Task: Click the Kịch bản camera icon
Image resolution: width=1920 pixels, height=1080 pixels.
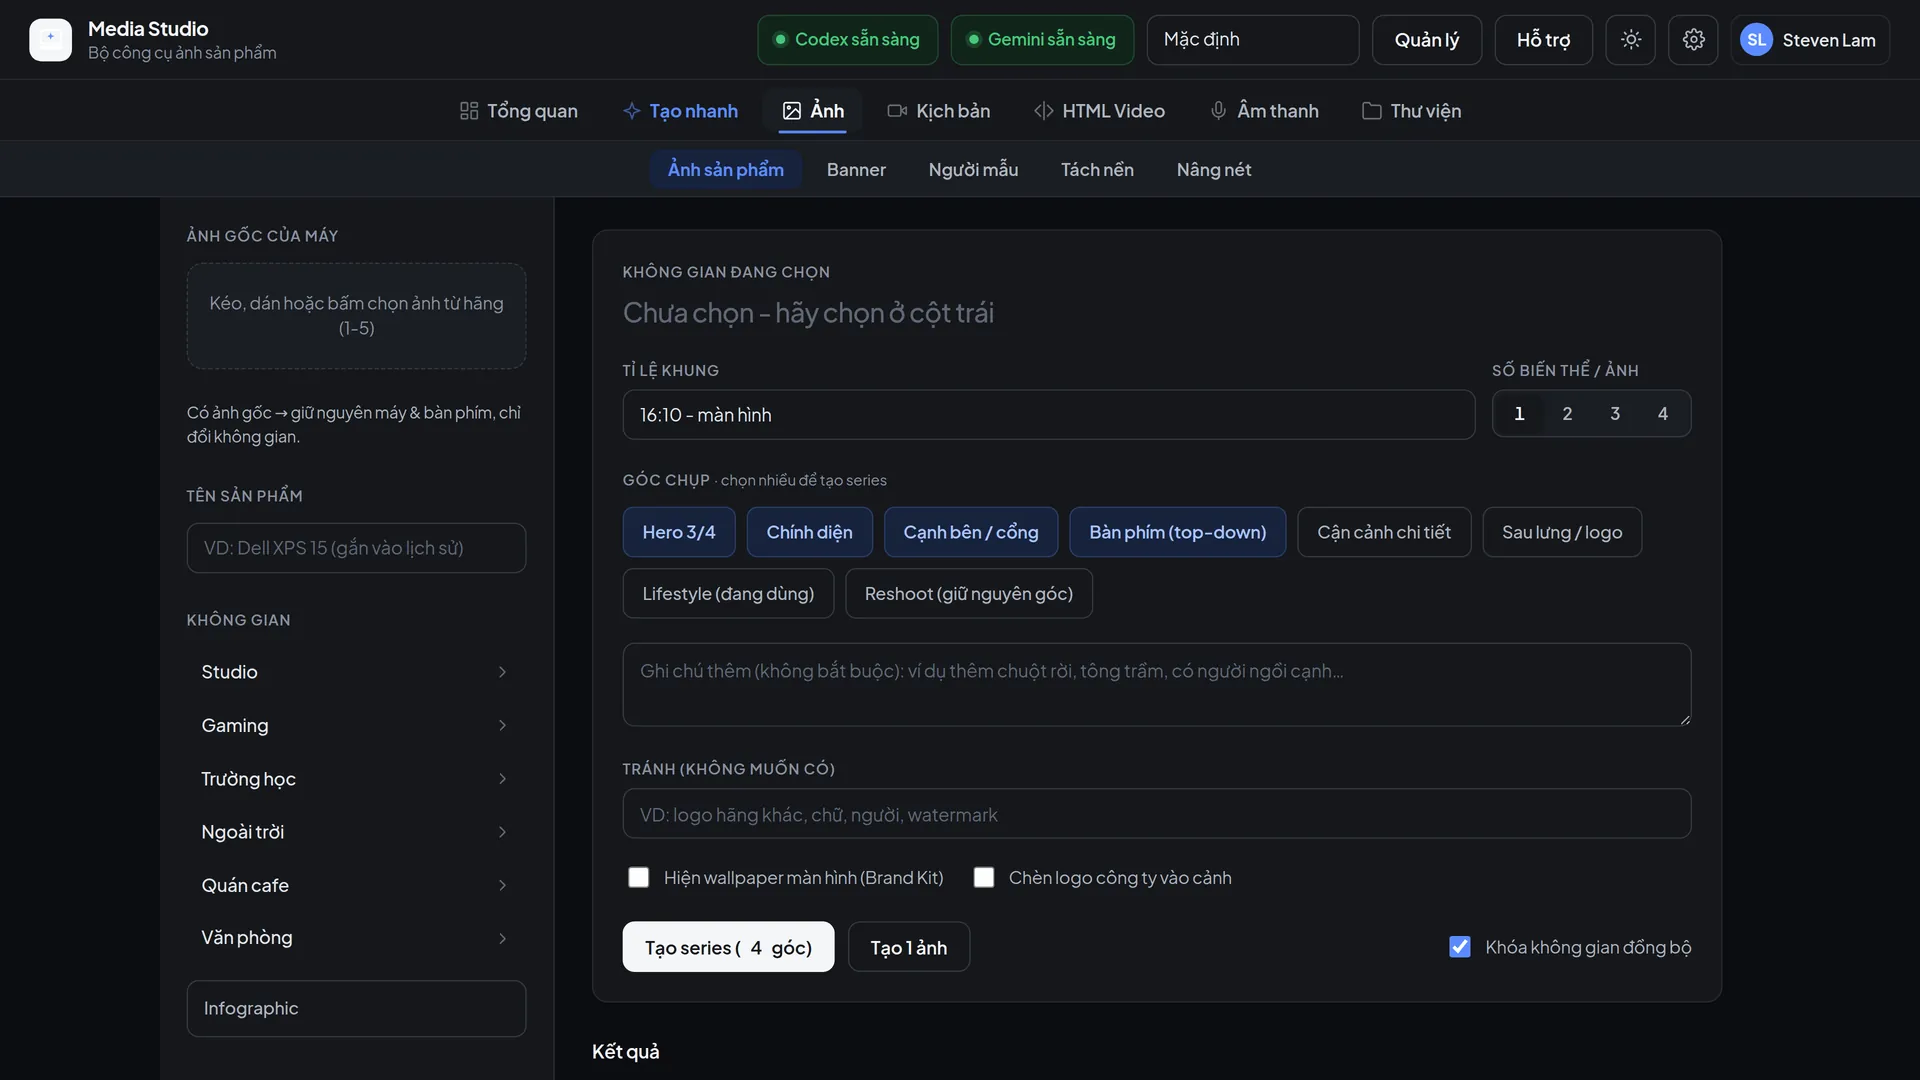Action: (897, 111)
